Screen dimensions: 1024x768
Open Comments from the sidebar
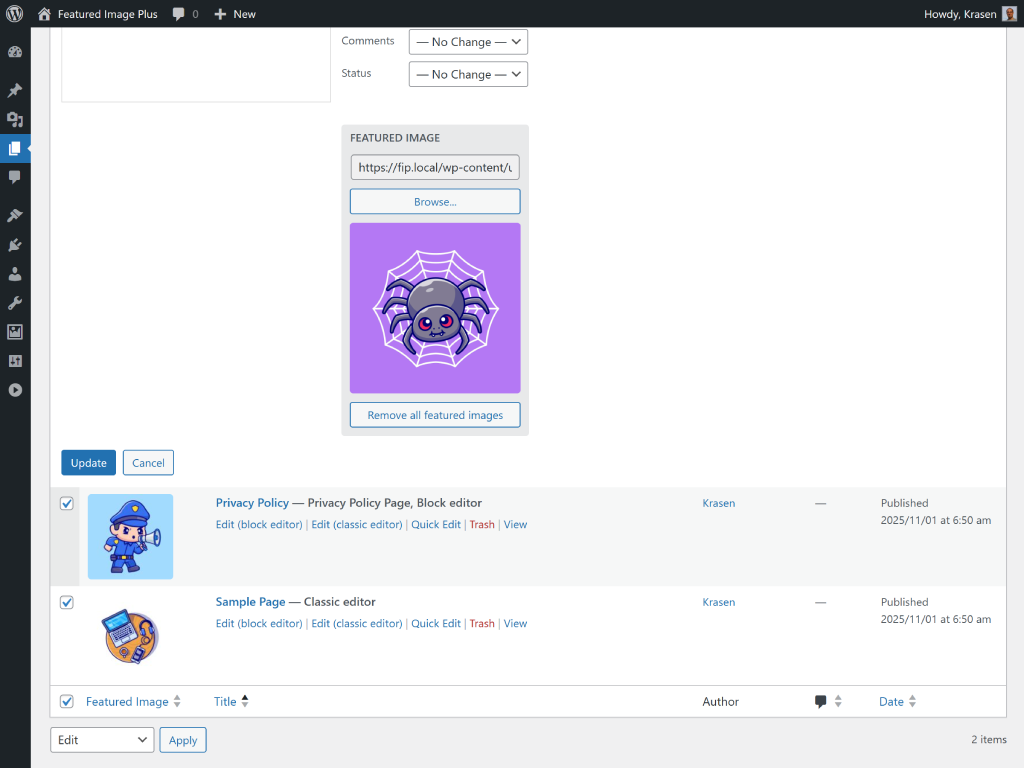coord(15,177)
